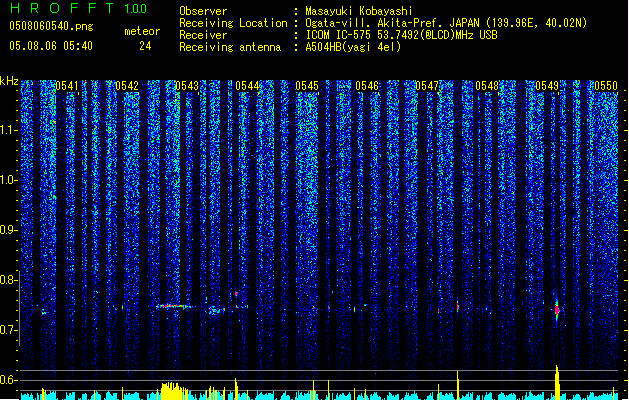Click the observer name Masayuki Kobayashi

(x=358, y=11)
